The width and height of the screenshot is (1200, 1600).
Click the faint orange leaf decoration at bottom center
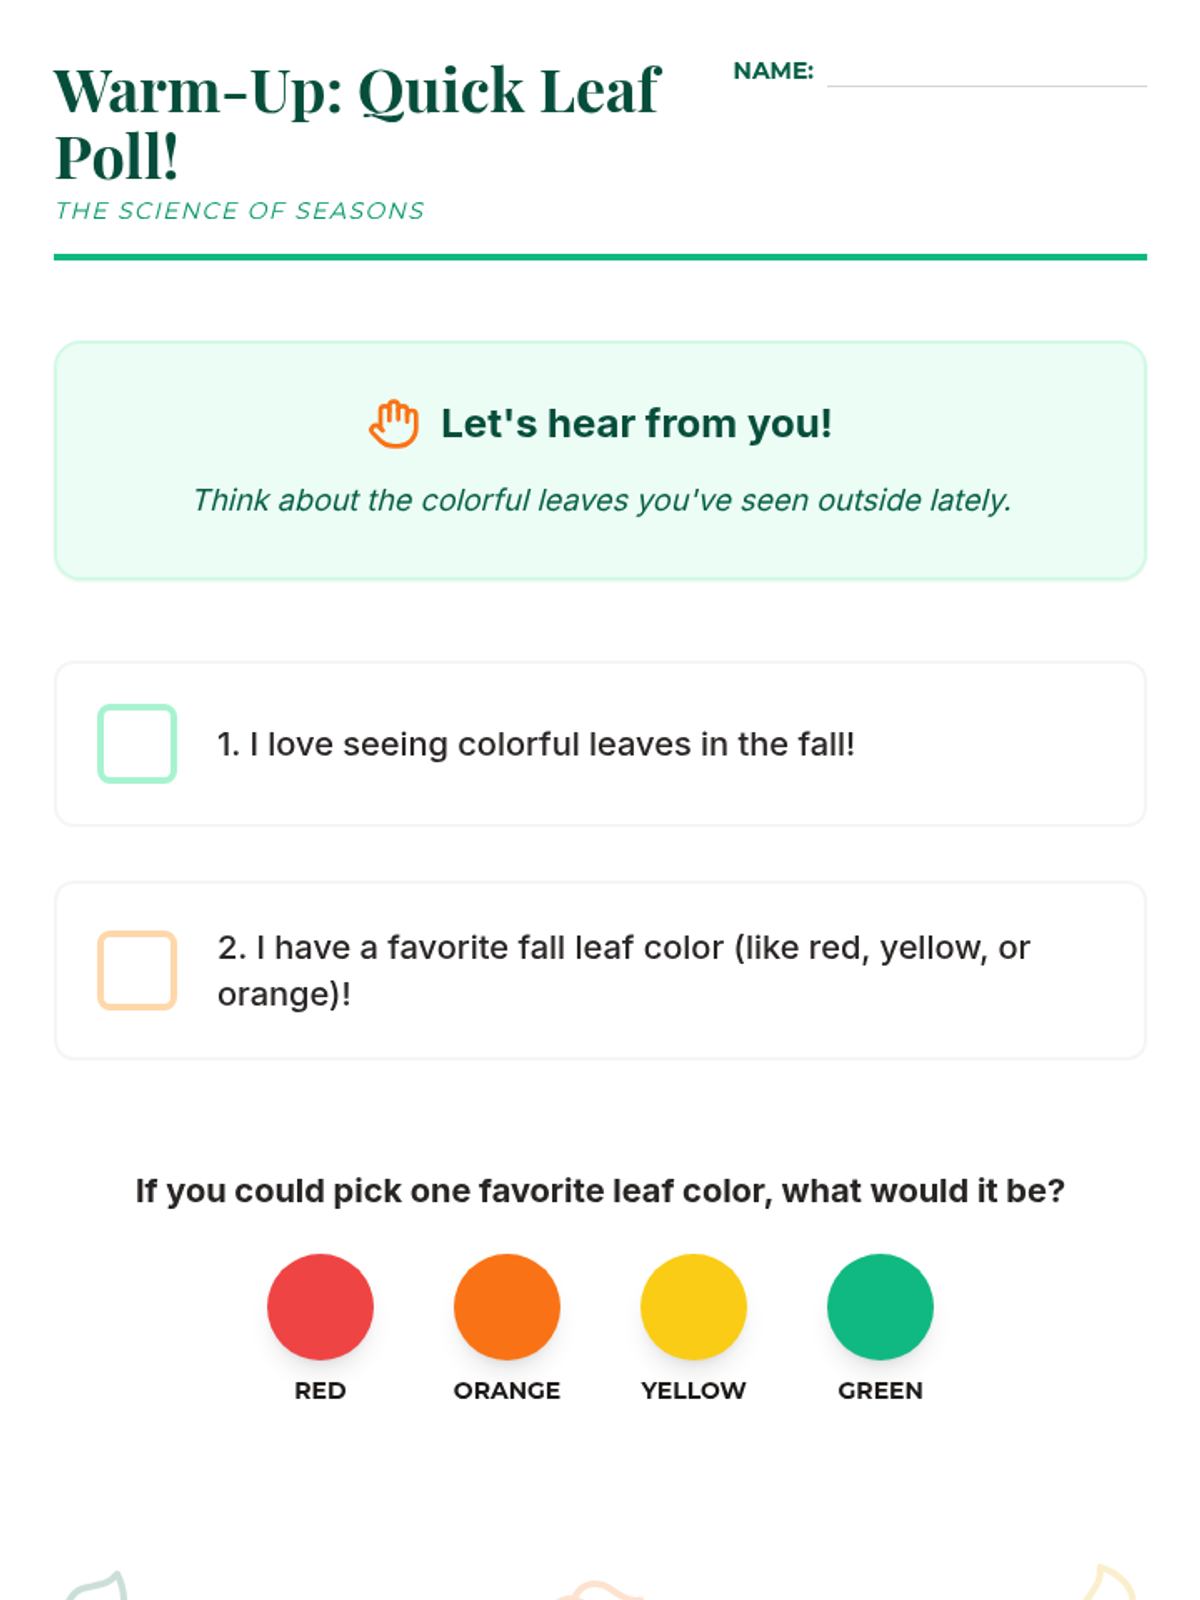(598, 1590)
